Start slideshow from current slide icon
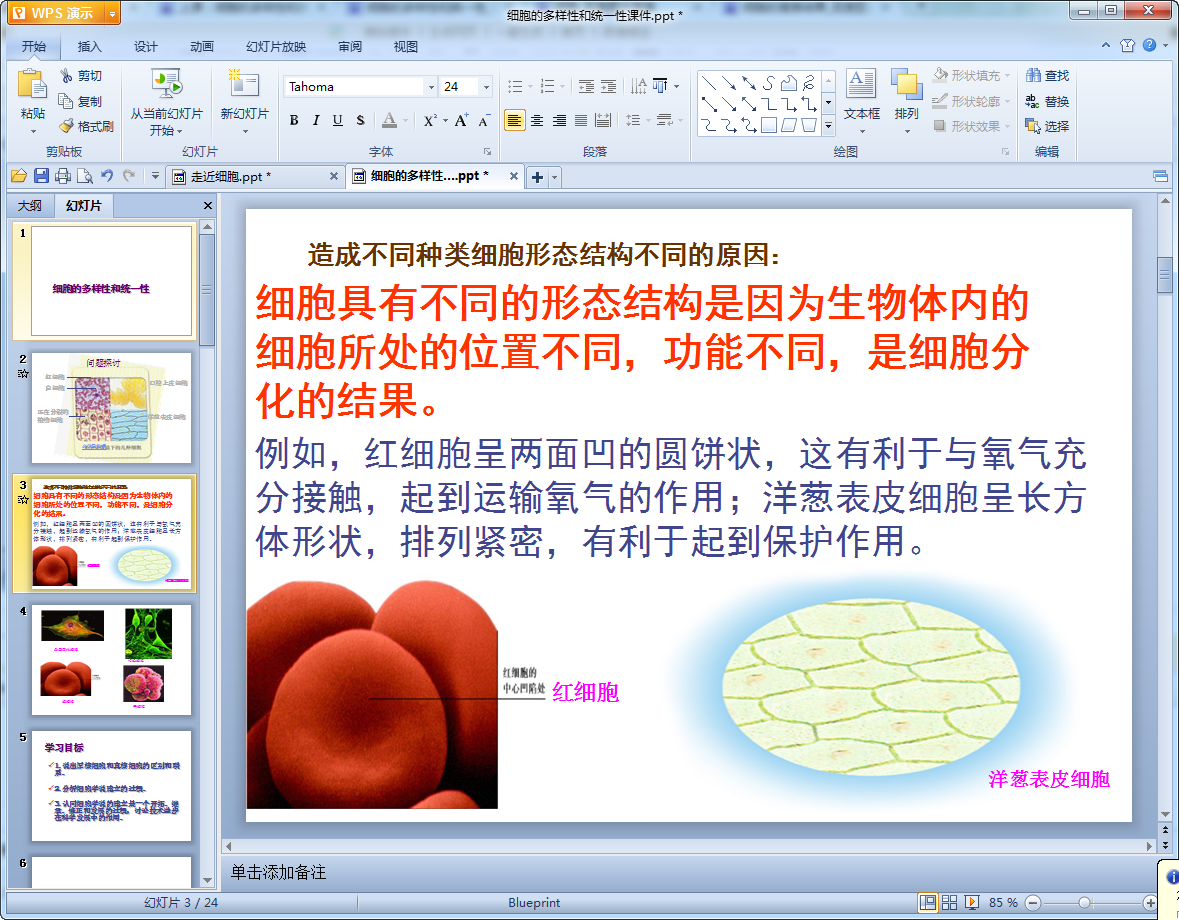Viewport: 1179px width, 920px height. click(166, 84)
